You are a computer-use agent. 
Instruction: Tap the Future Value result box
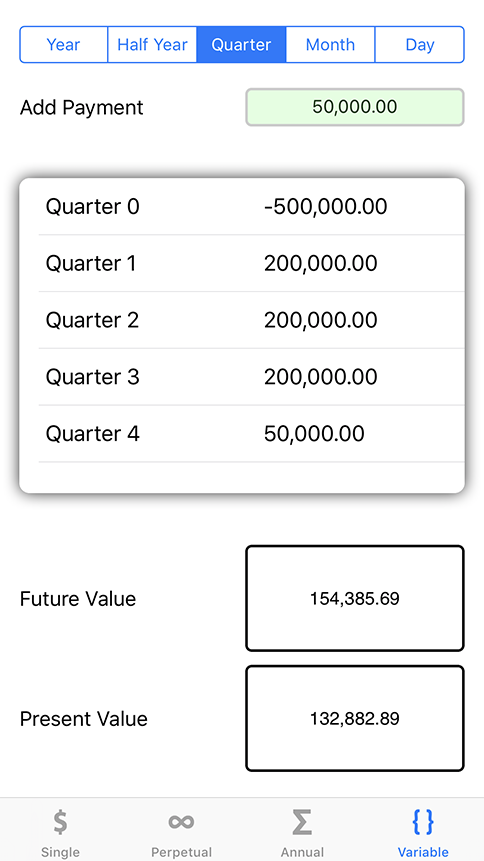tap(355, 599)
